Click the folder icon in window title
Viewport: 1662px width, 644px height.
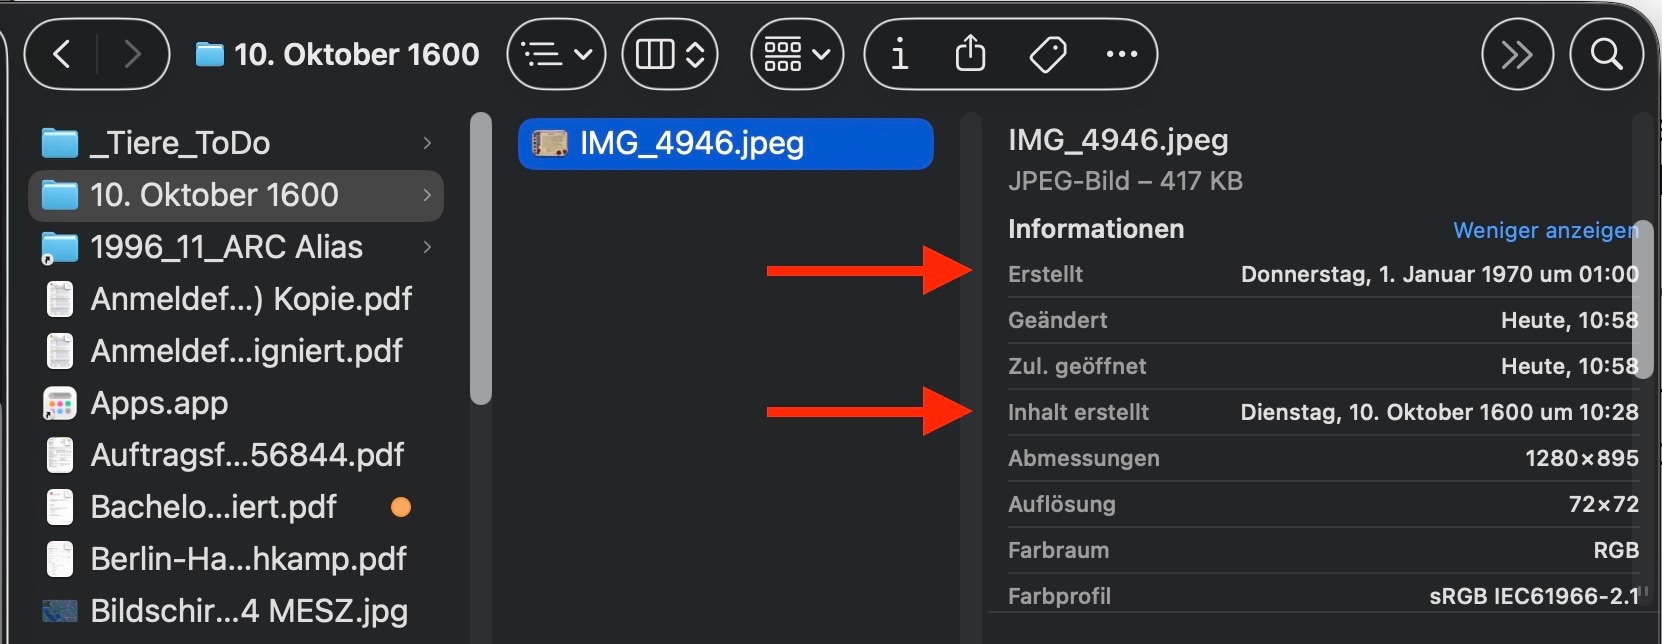[209, 54]
